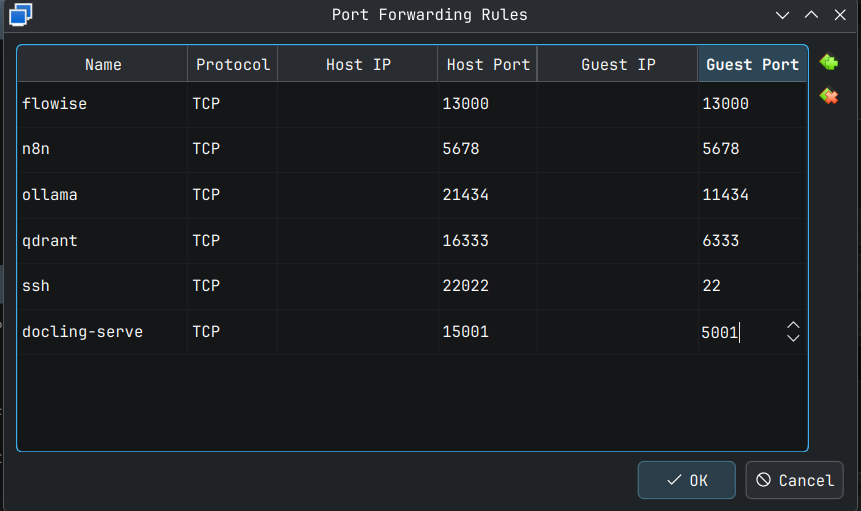Viewport: 861px width, 511px height.
Task: Click the Guest Port column header
Action: pyautogui.click(x=752, y=64)
